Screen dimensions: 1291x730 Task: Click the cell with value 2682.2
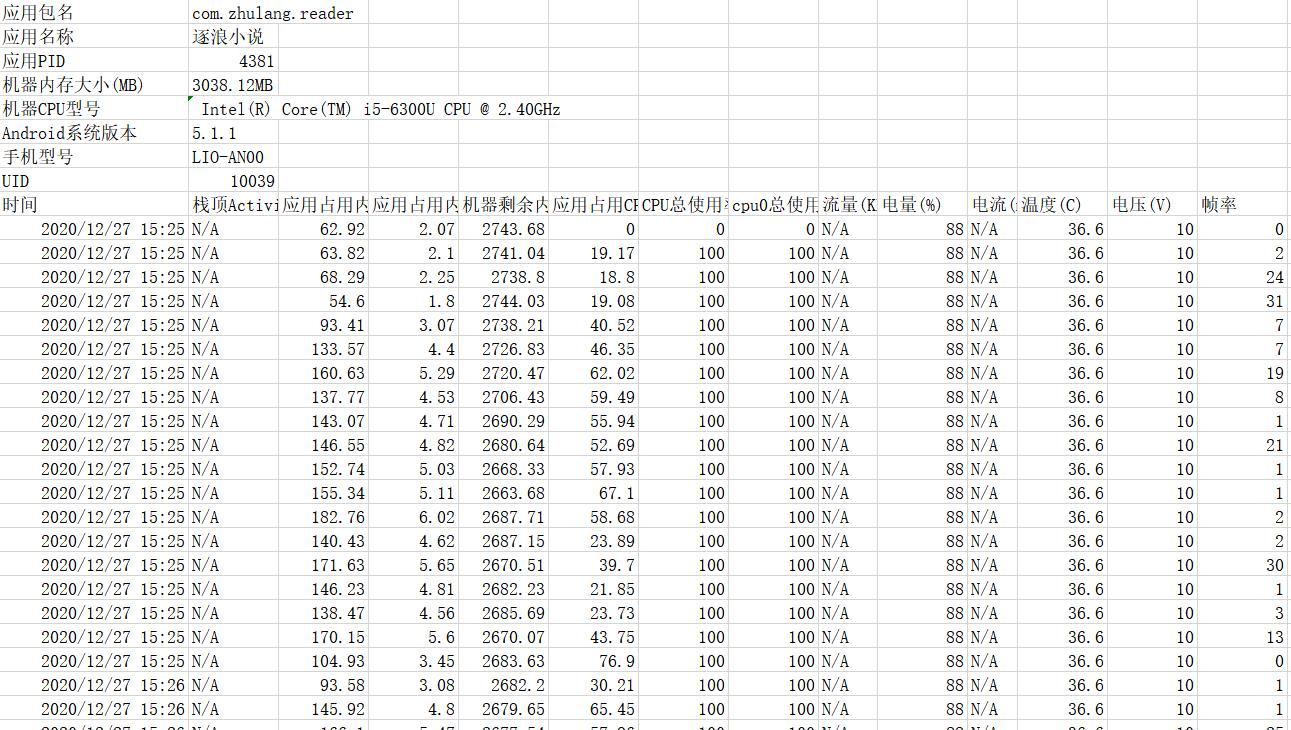coord(504,685)
